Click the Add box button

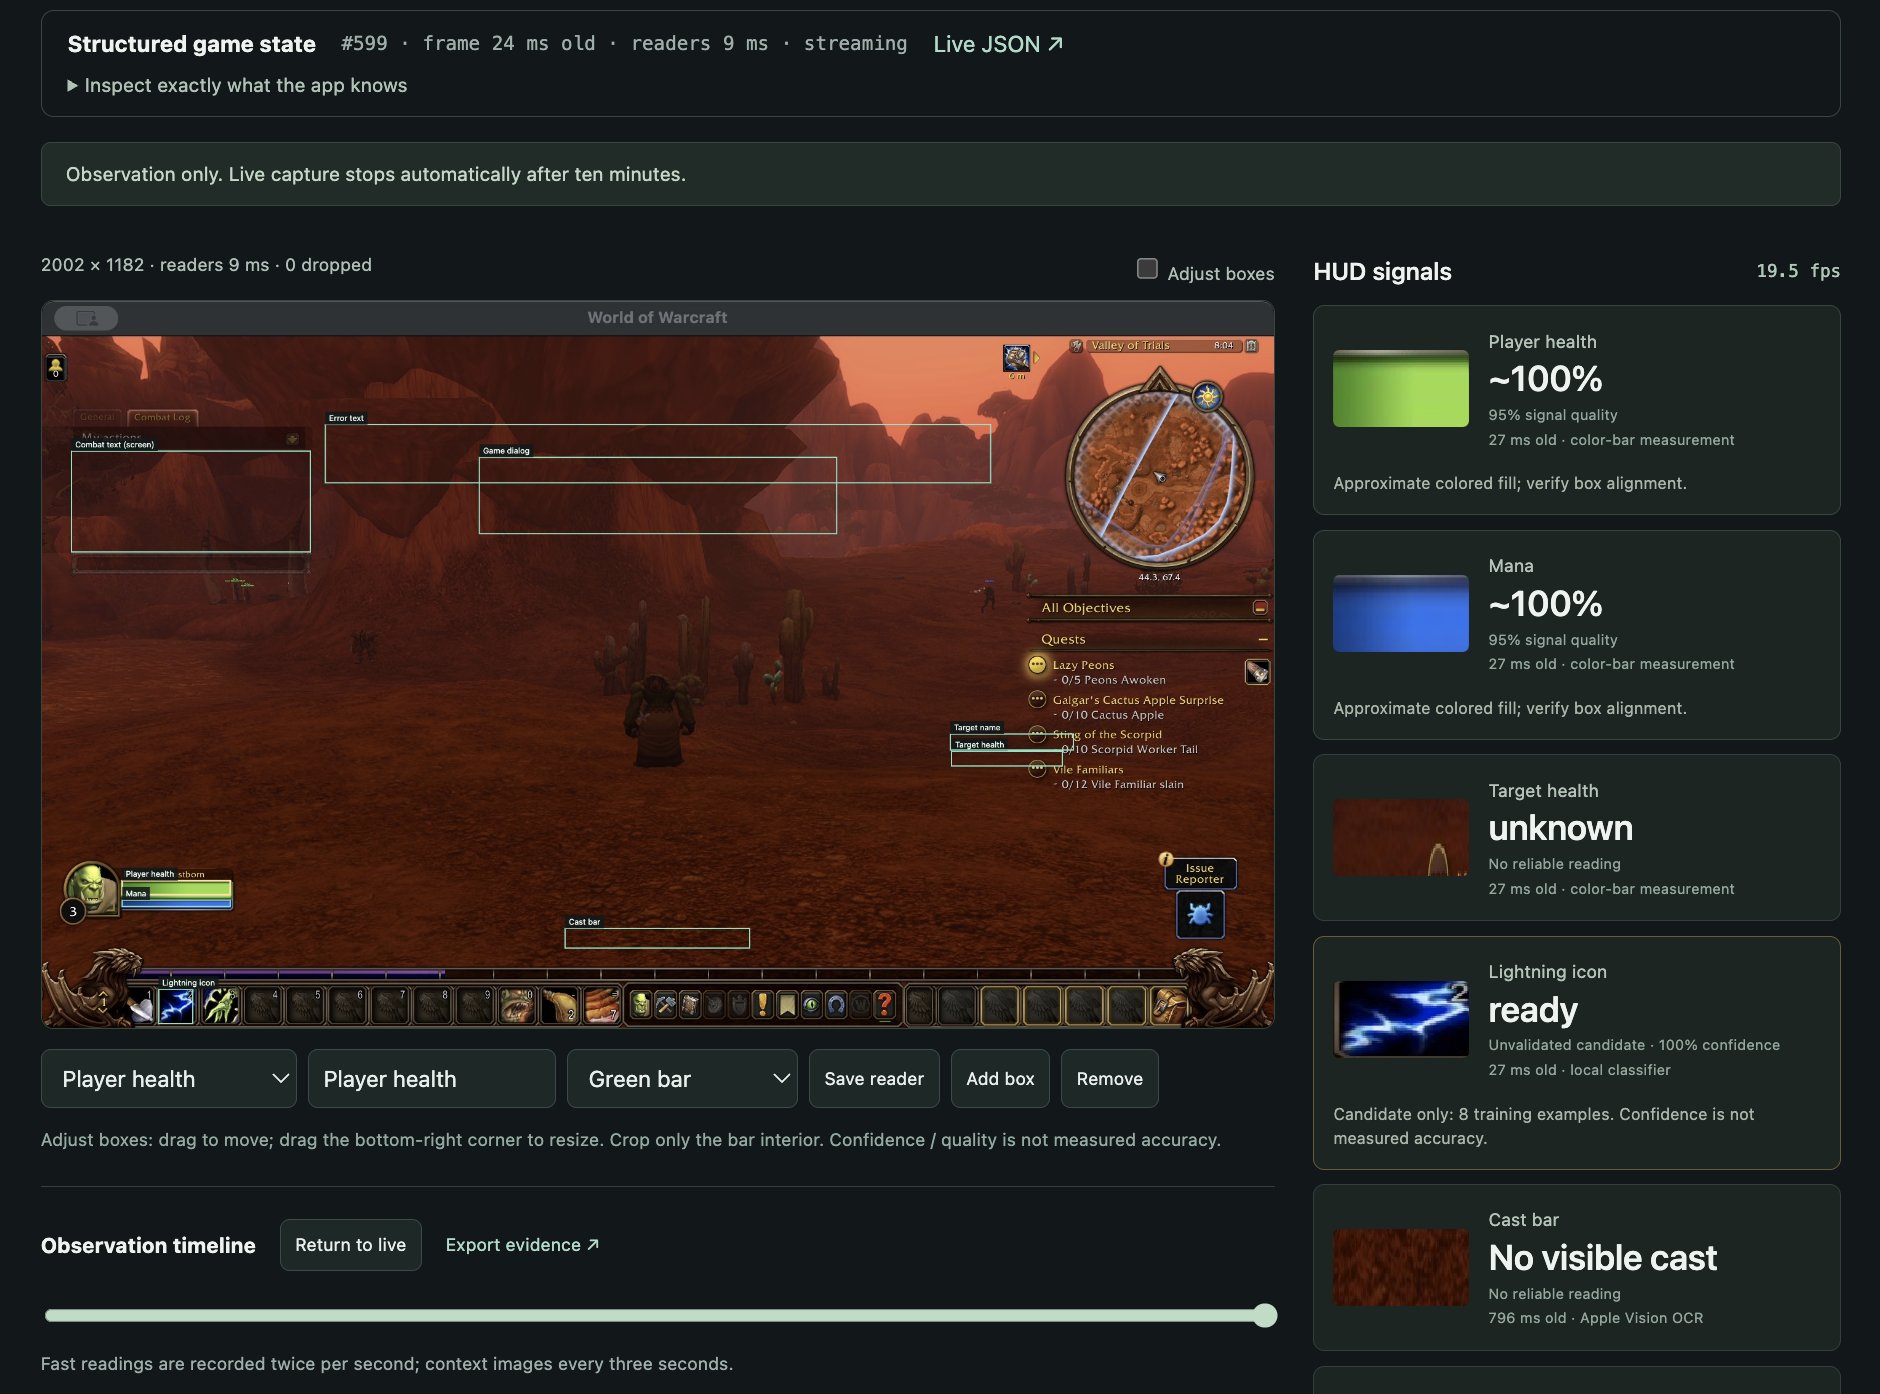tap(1000, 1079)
